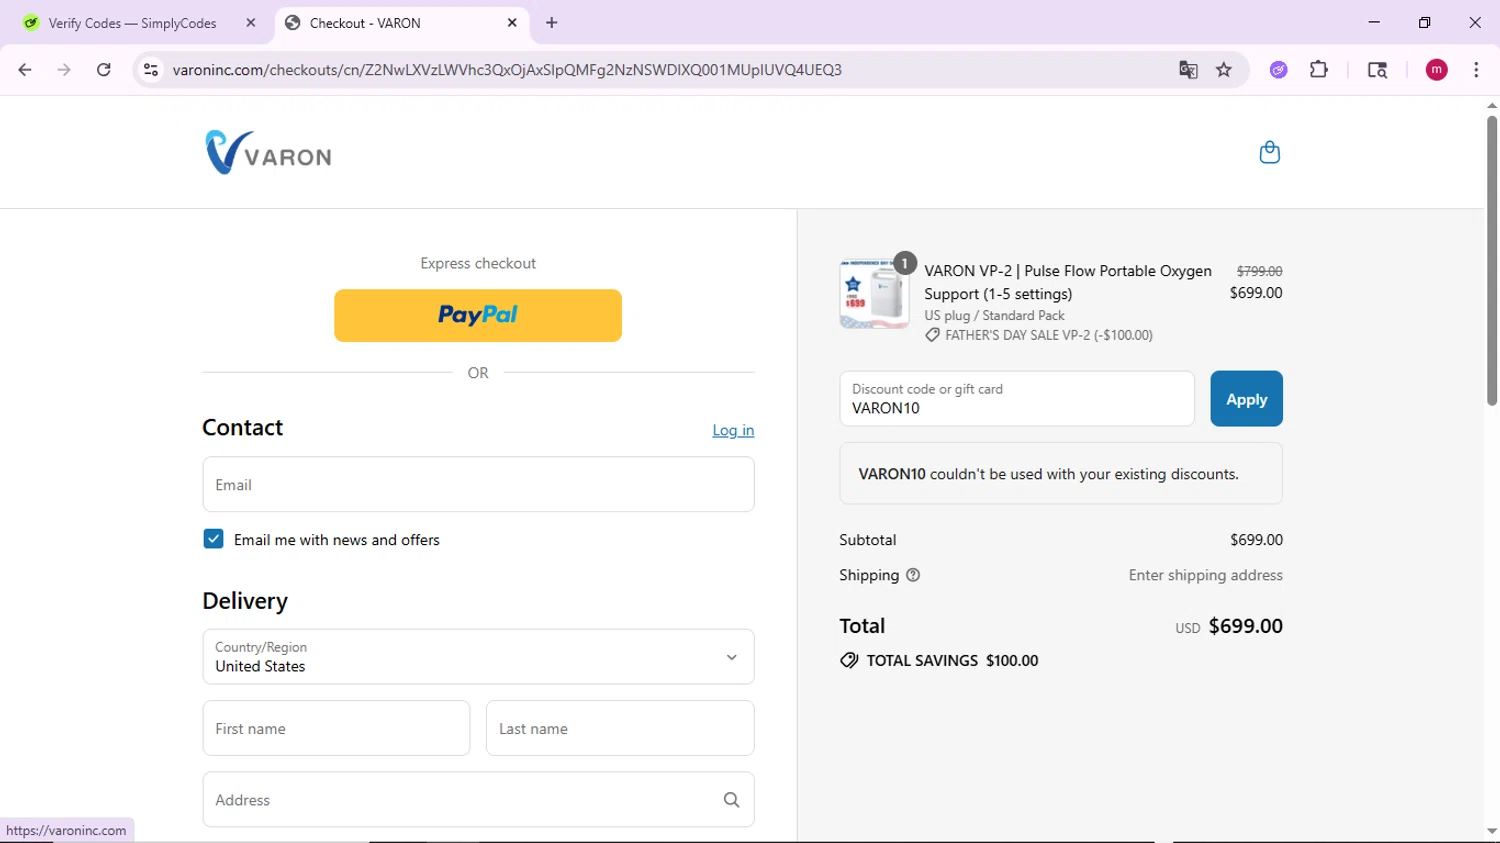Open a new browser tab
The width and height of the screenshot is (1500, 843).
point(552,23)
